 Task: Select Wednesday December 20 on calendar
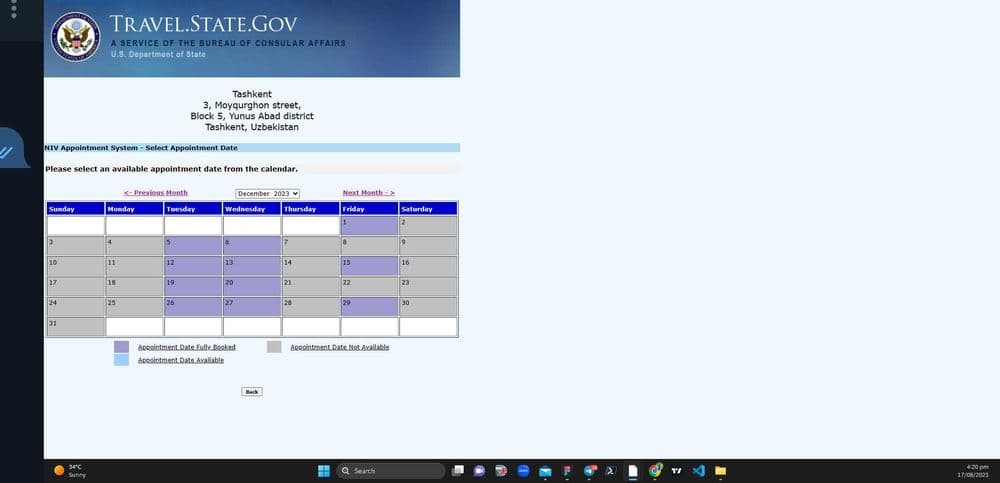[x=252, y=286]
